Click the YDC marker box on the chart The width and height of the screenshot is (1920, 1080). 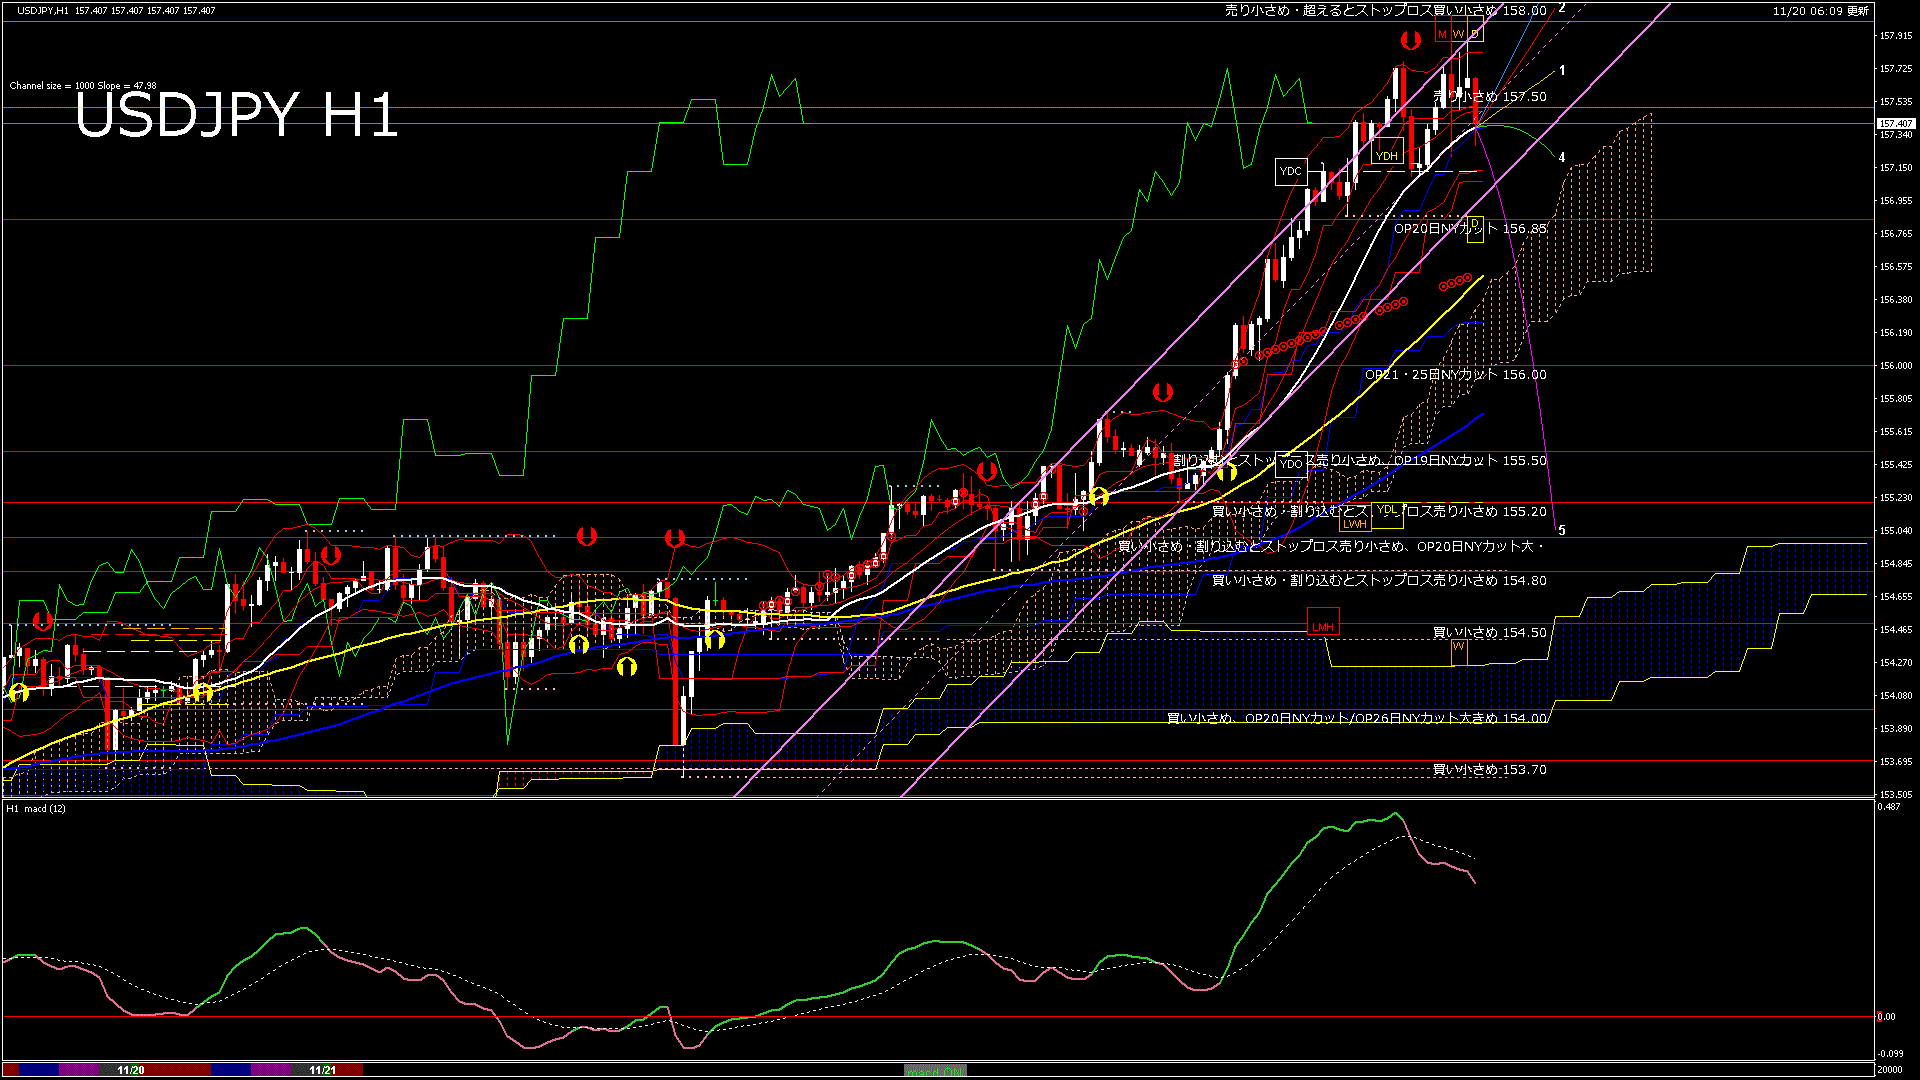click(1291, 171)
